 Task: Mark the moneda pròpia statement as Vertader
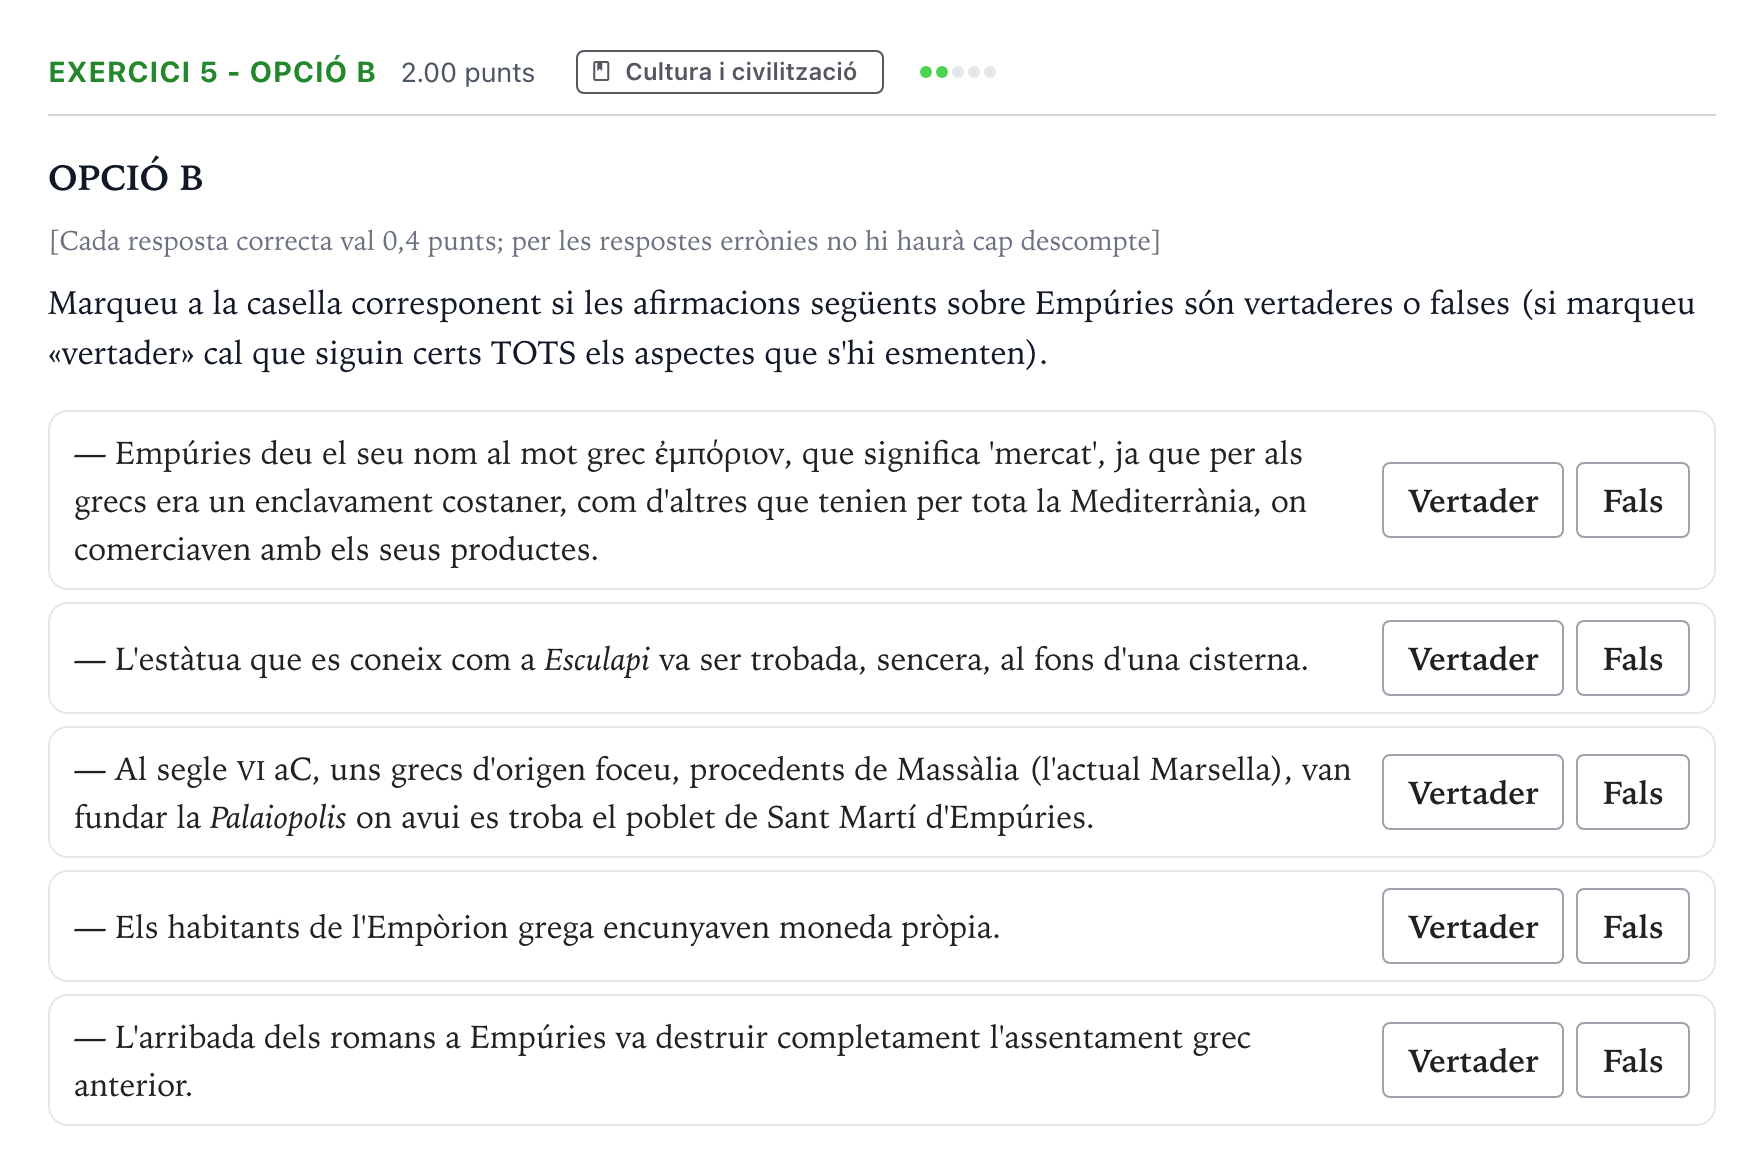point(1472,926)
